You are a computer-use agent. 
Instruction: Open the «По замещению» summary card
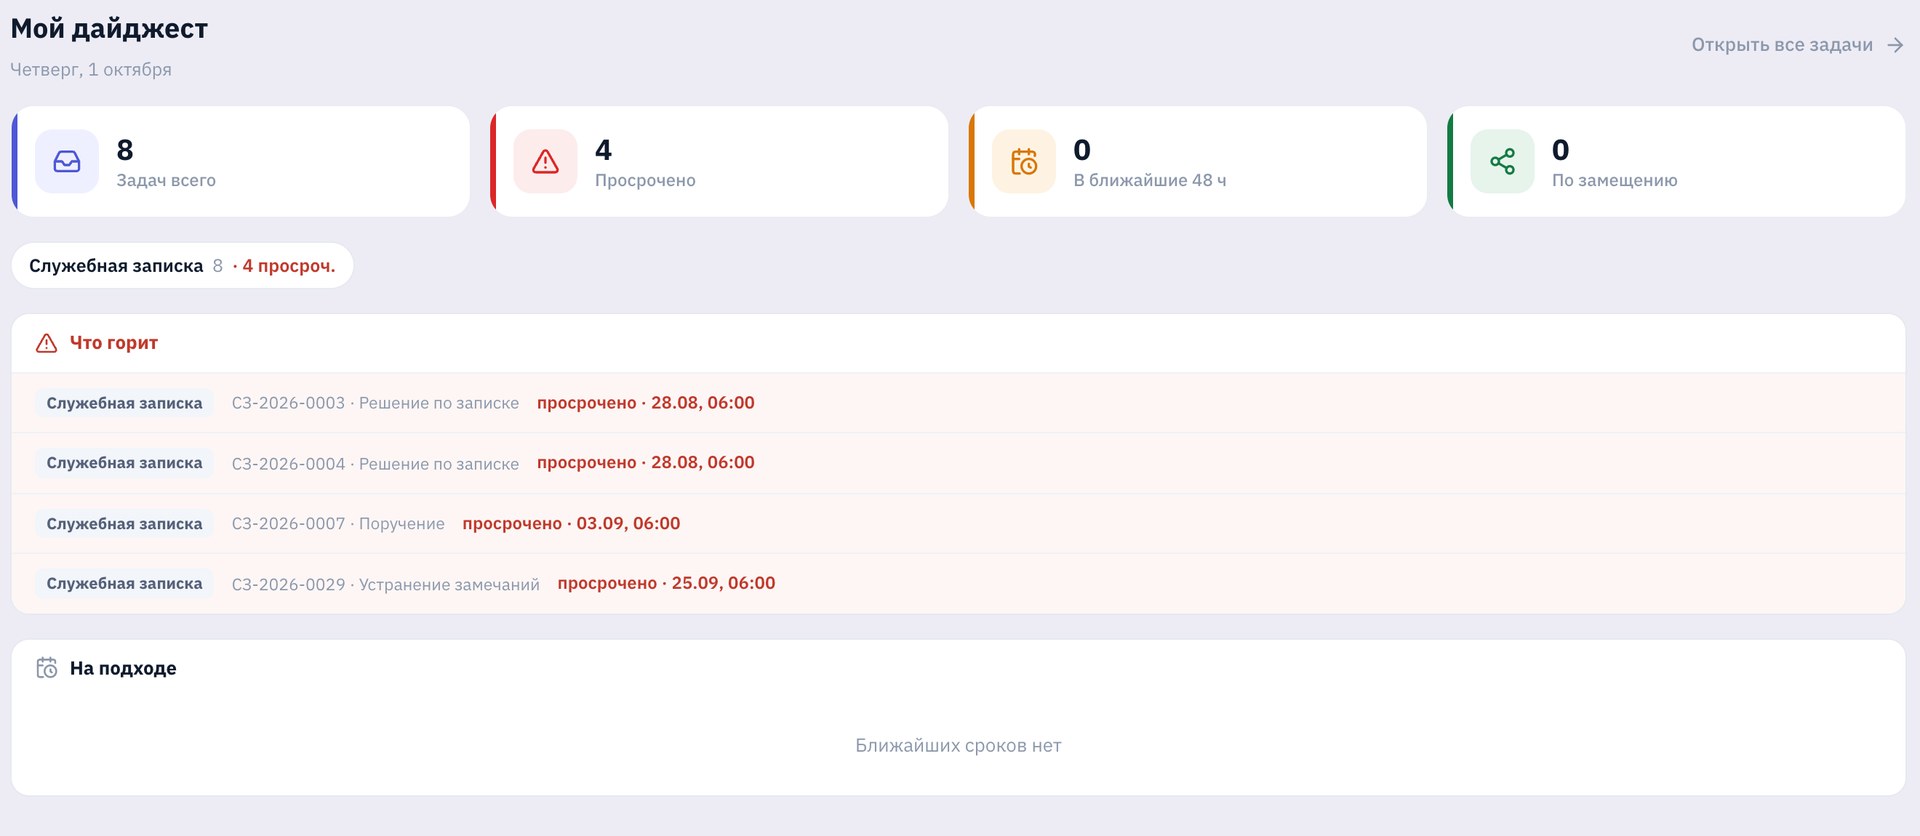click(1676, 161)
